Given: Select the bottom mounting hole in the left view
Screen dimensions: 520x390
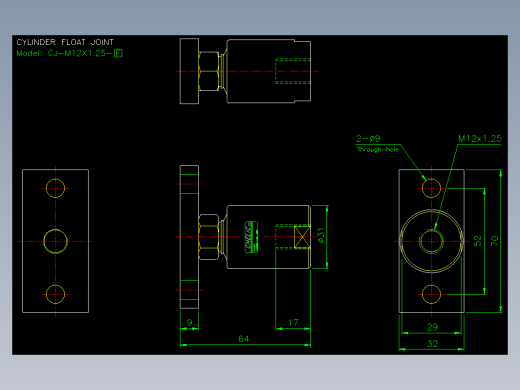Looking at the screenshot, I should (55, 294).
